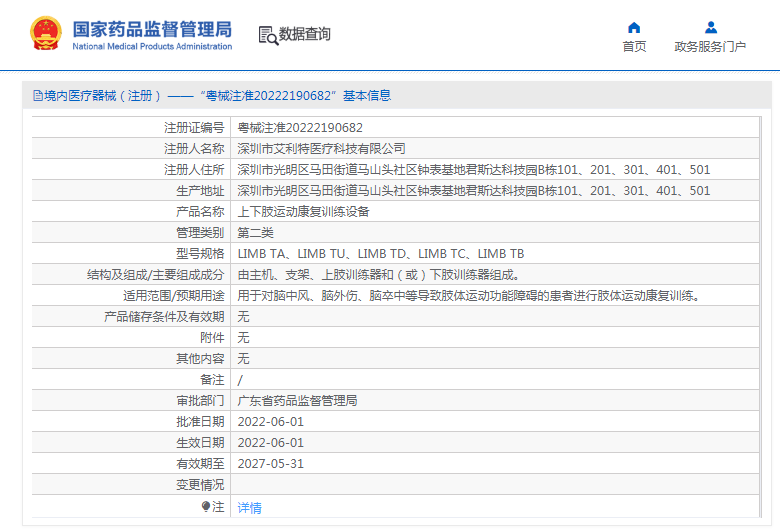Click 广东省药品监督管理局 approval department

click(x=297, y=401)
